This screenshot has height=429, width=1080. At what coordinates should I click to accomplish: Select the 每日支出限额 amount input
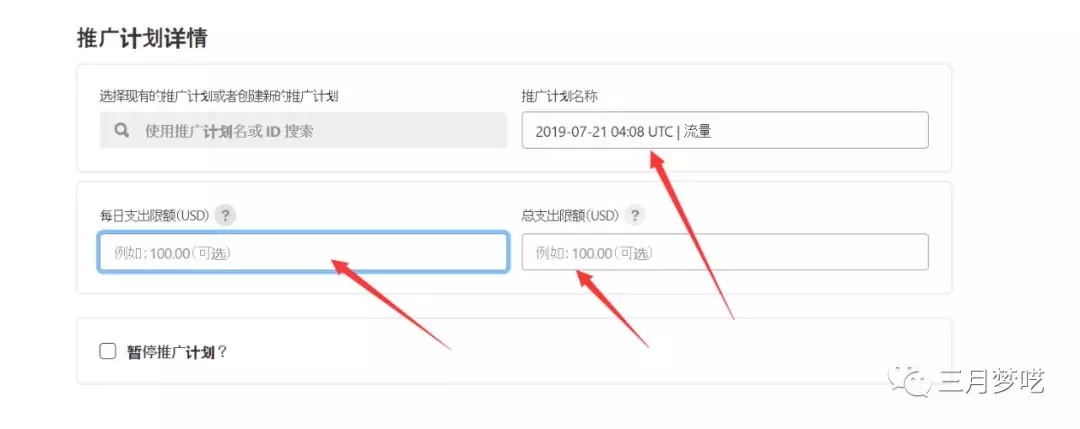[x=303, y=253]
